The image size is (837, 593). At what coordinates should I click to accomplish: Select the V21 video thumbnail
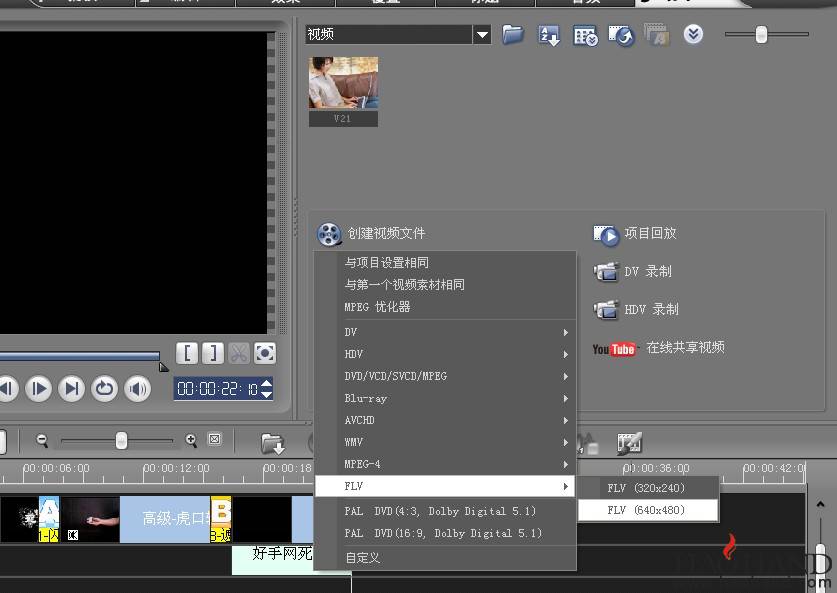point(343,91)
